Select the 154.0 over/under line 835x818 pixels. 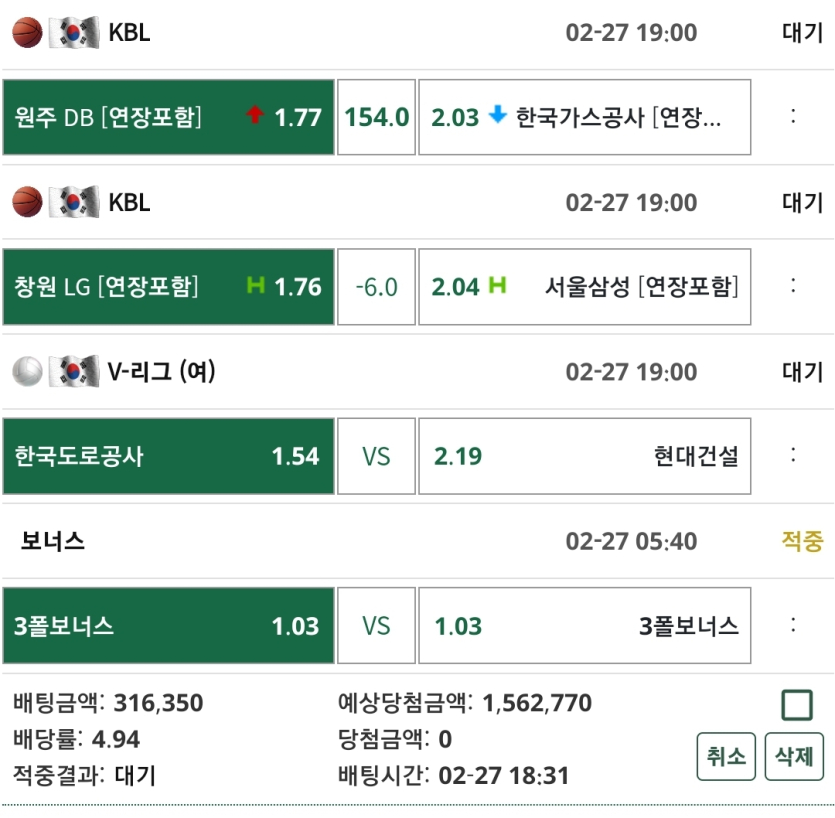[376, 117]
